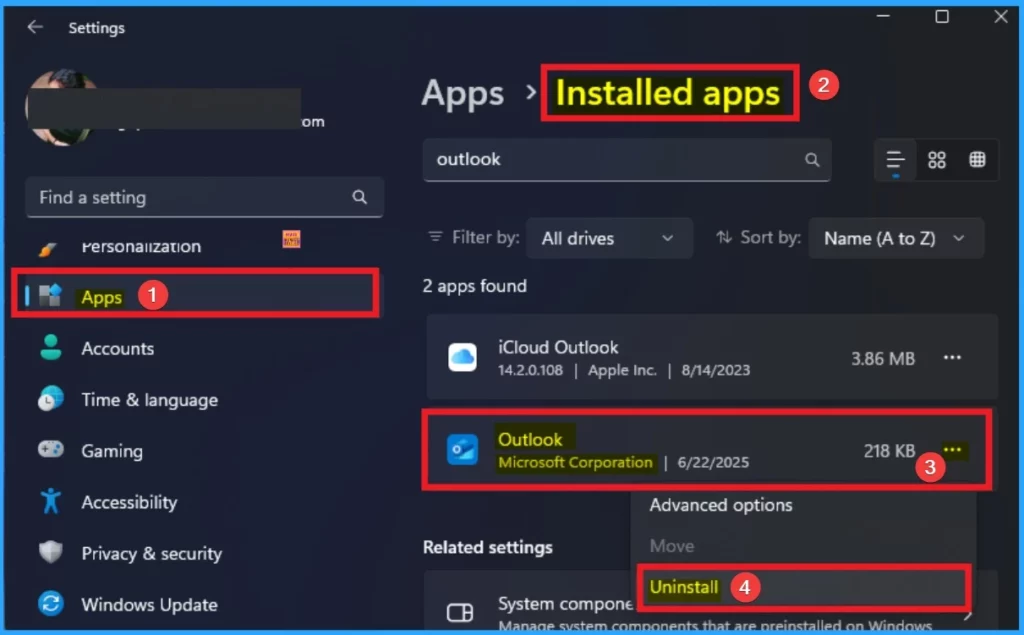Click the 3.86 MB size value
The width and height of the screenshot is (1024, 635).
coord(883,358)
